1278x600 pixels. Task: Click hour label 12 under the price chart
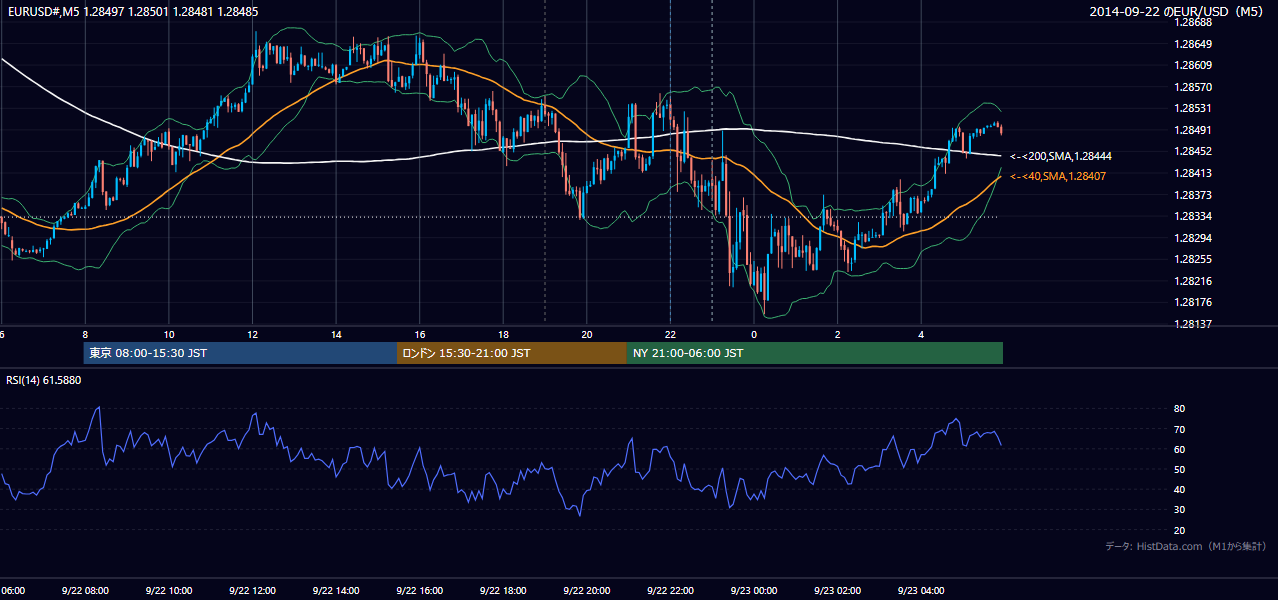tap(253, 334)
